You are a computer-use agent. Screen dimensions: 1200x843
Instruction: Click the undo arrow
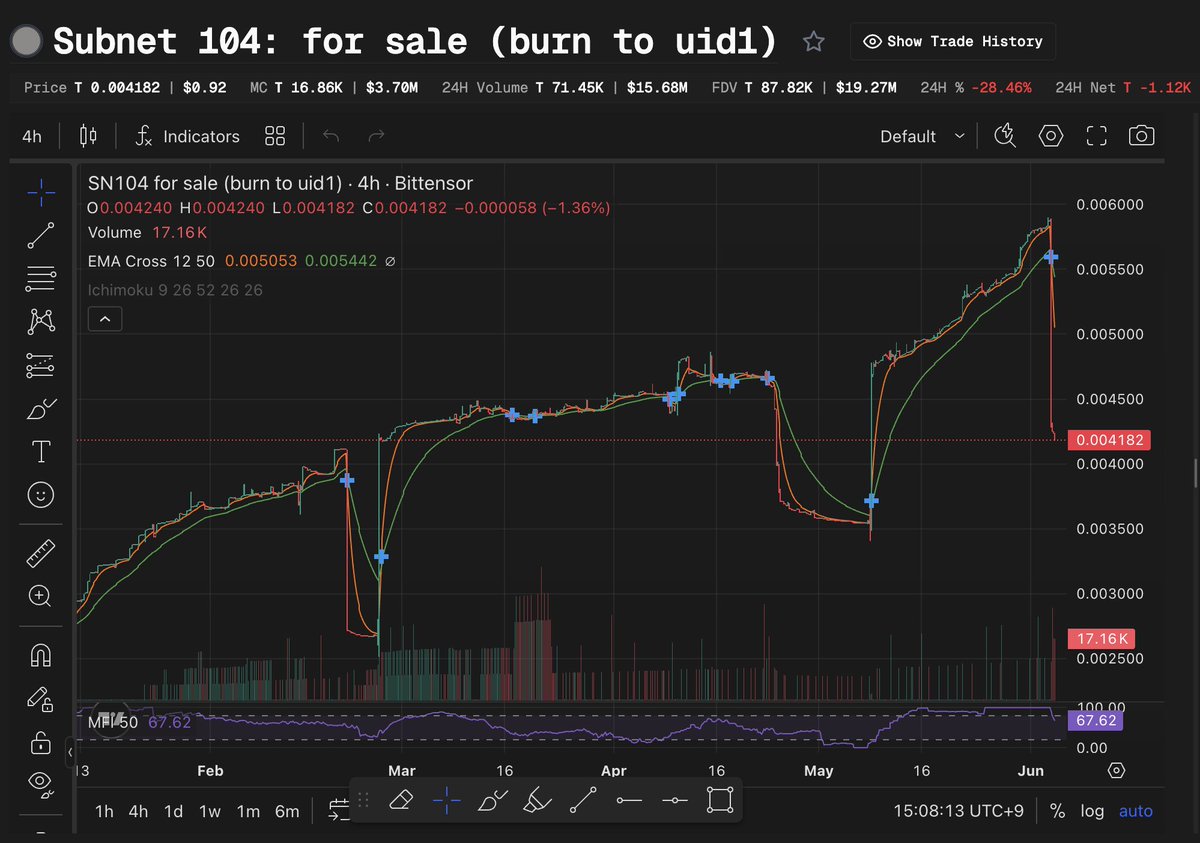pos(332,136)
